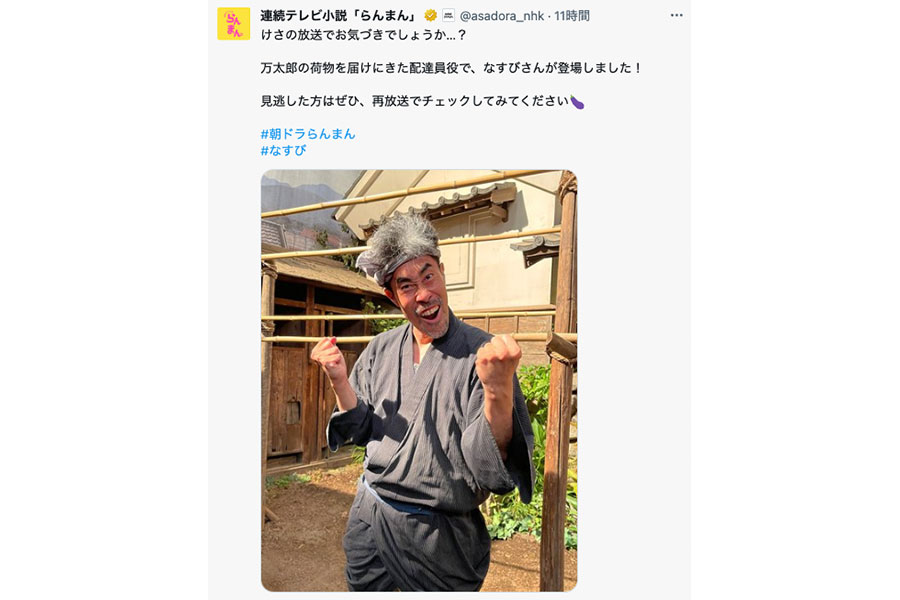Click the word なすびさん in the tweet text
The height and width of the screenshot is (600, 900).
(514, 68)
